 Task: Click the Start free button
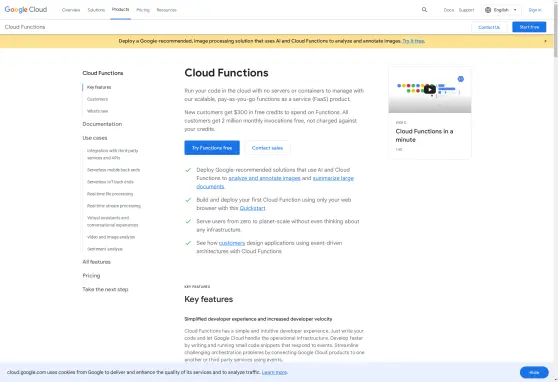coord(529,27)
